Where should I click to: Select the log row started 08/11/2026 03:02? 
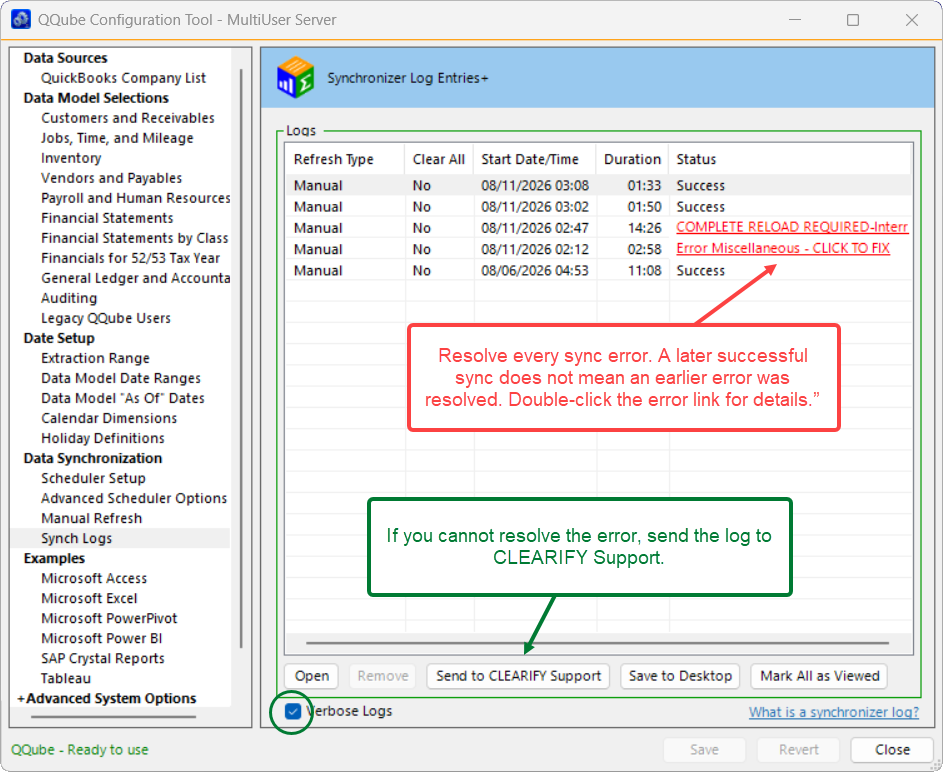(598, 207)
